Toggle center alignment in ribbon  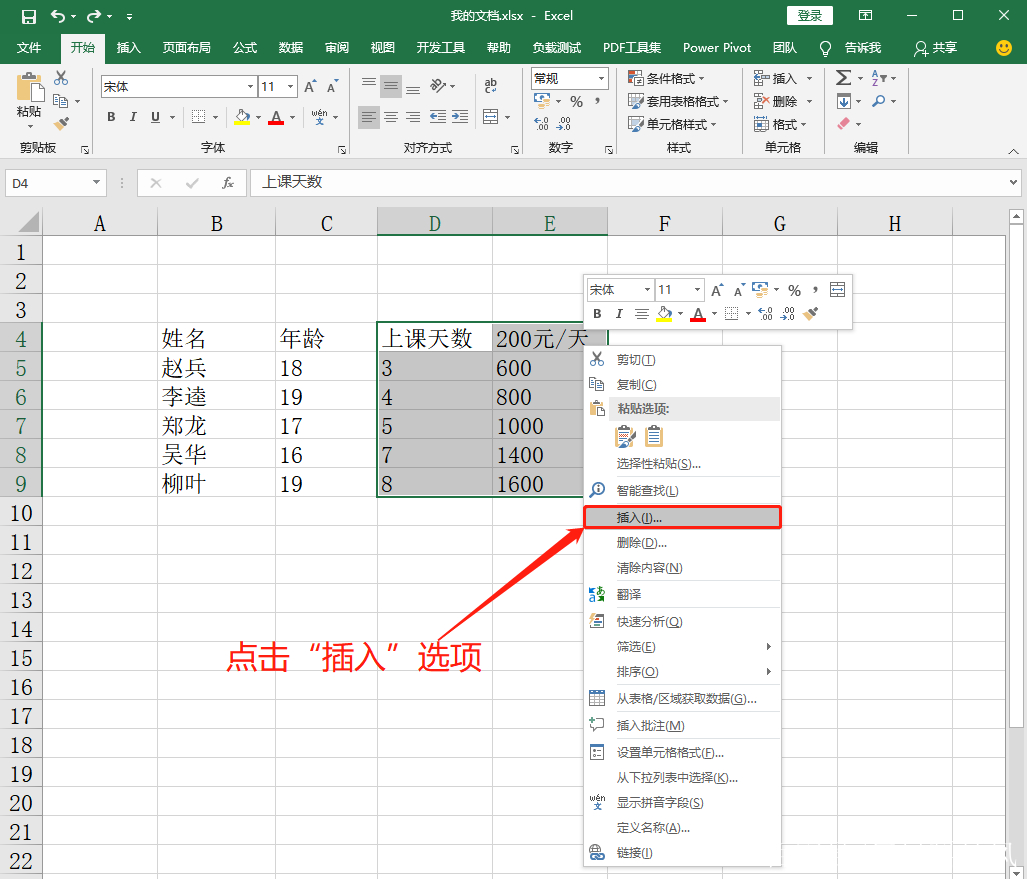(x=391, y=117)
